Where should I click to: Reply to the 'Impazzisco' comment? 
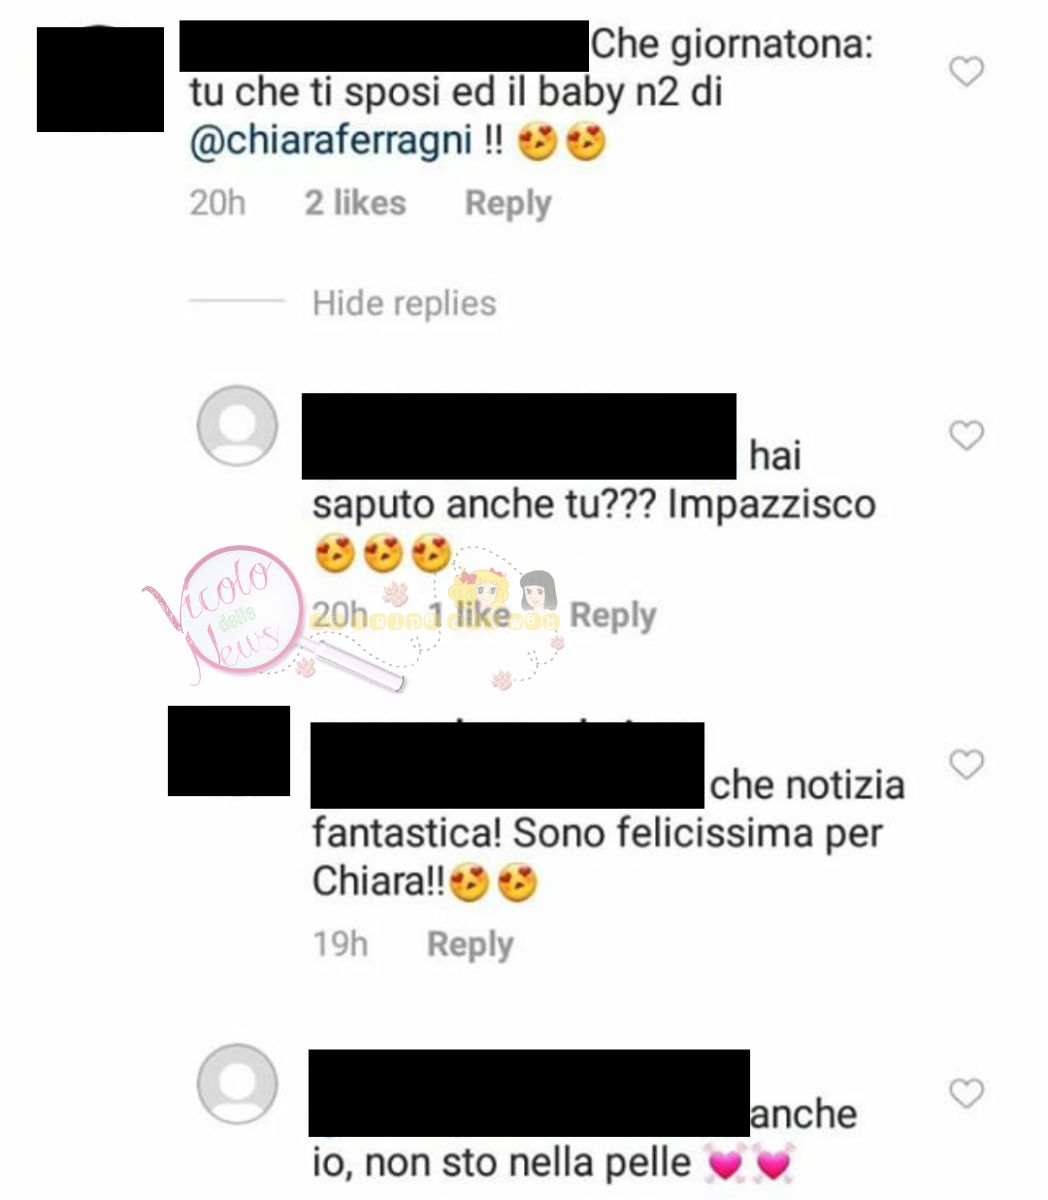(612, 615)
